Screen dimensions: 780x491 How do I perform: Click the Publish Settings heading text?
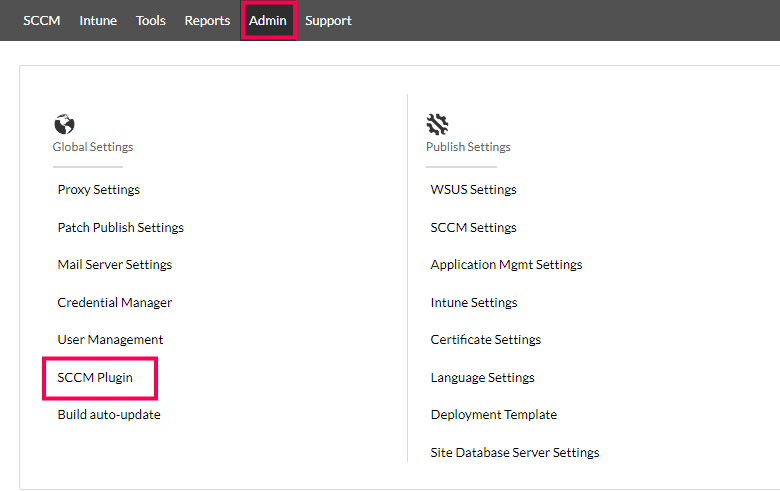tap(468, 147)
